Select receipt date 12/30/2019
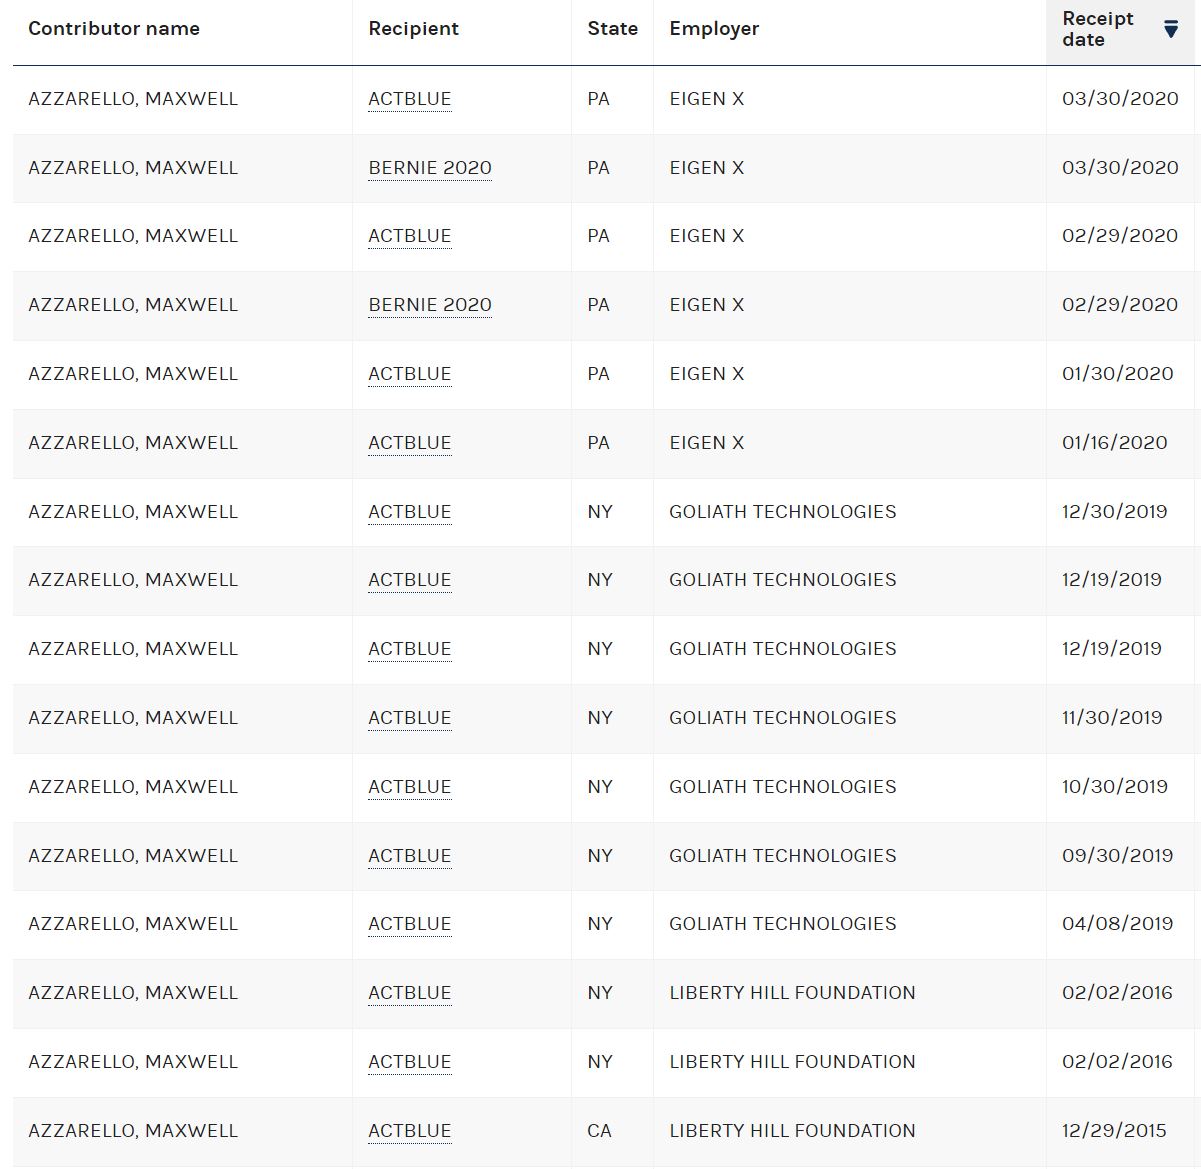The image size is (1201, 1169). point(1115,512)
